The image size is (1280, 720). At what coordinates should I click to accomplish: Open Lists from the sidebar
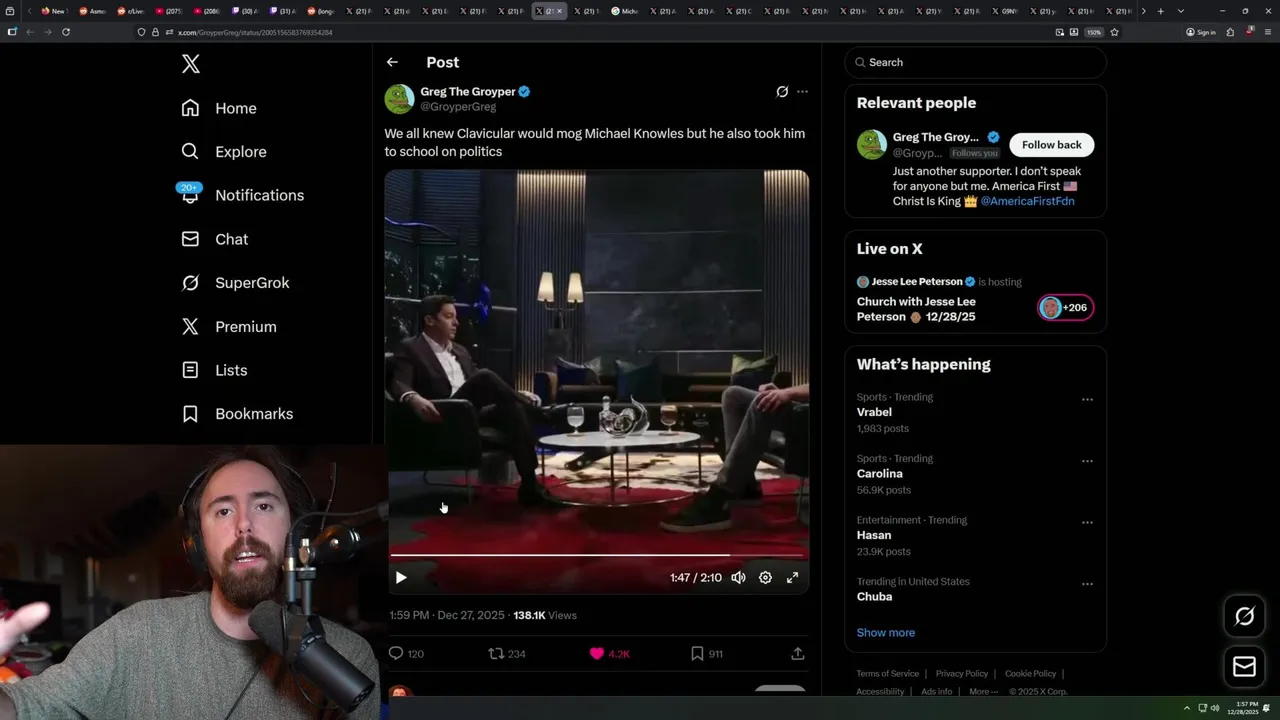[x=214, y=370]
